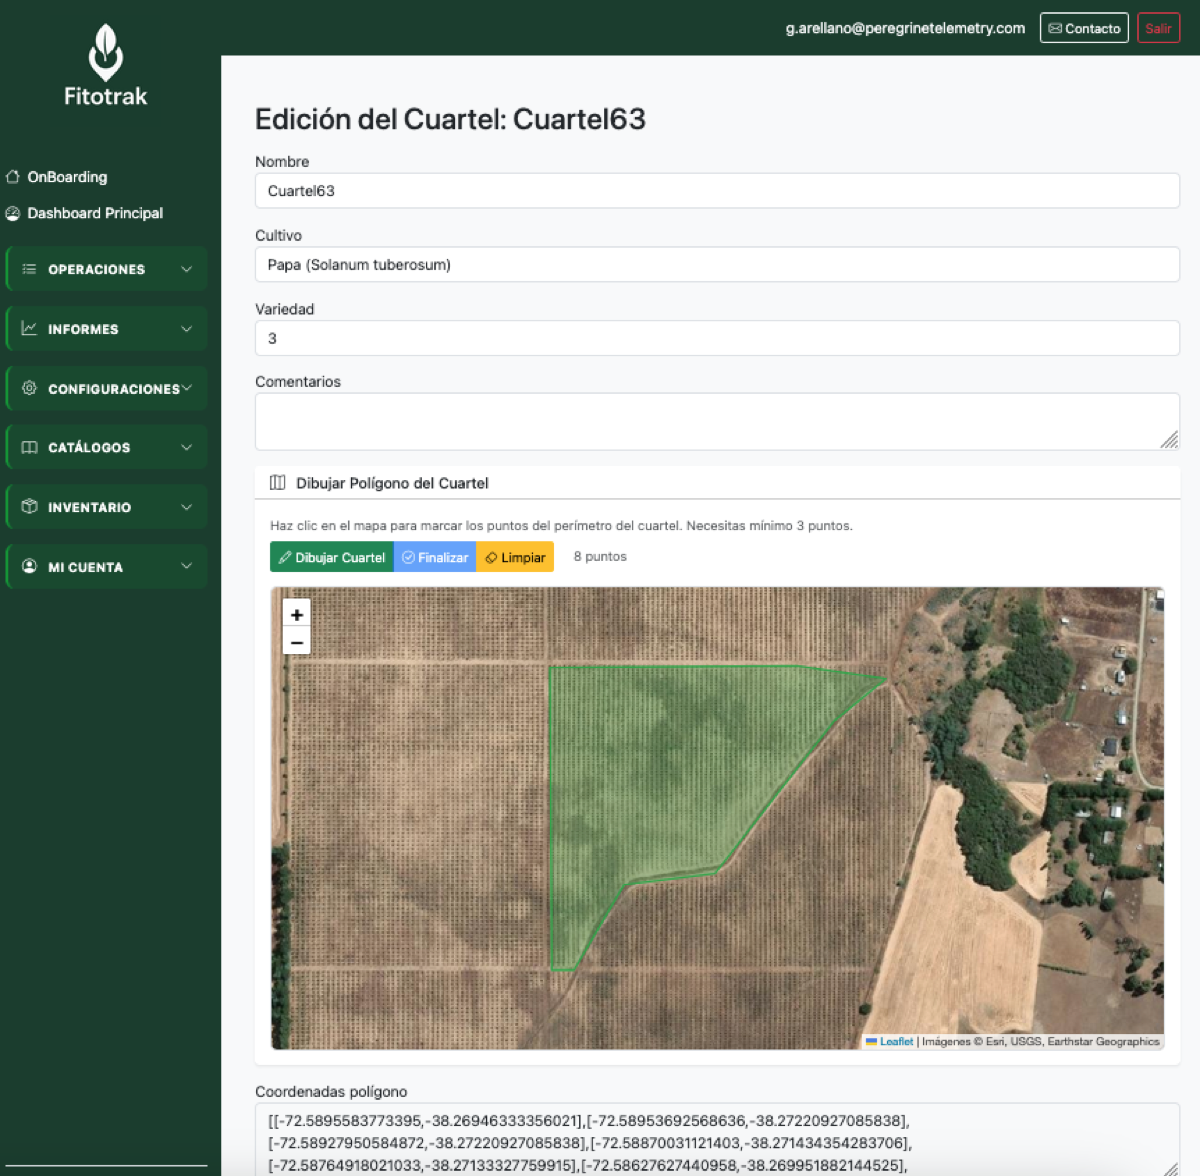Open the OnBoarding menu item

[67, 177]
